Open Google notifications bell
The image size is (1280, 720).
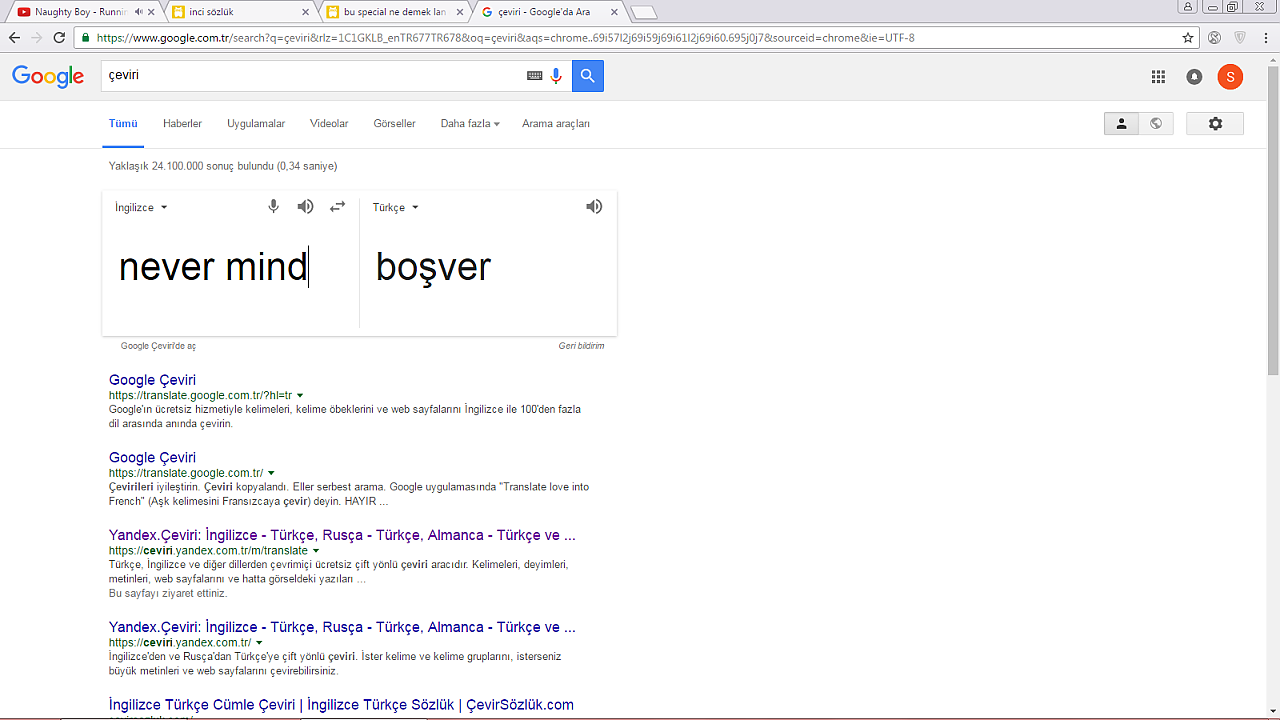pos(1194,77)
